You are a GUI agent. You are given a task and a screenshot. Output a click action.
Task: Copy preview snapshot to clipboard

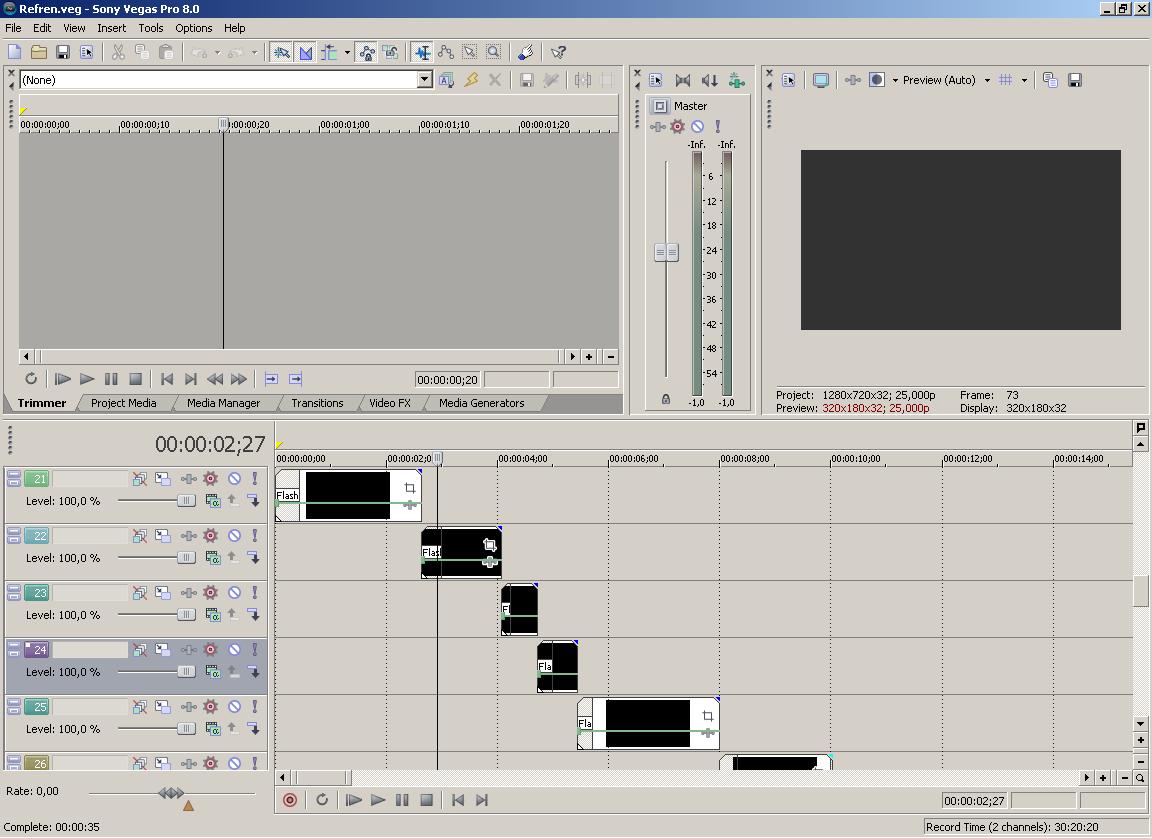1048,80
